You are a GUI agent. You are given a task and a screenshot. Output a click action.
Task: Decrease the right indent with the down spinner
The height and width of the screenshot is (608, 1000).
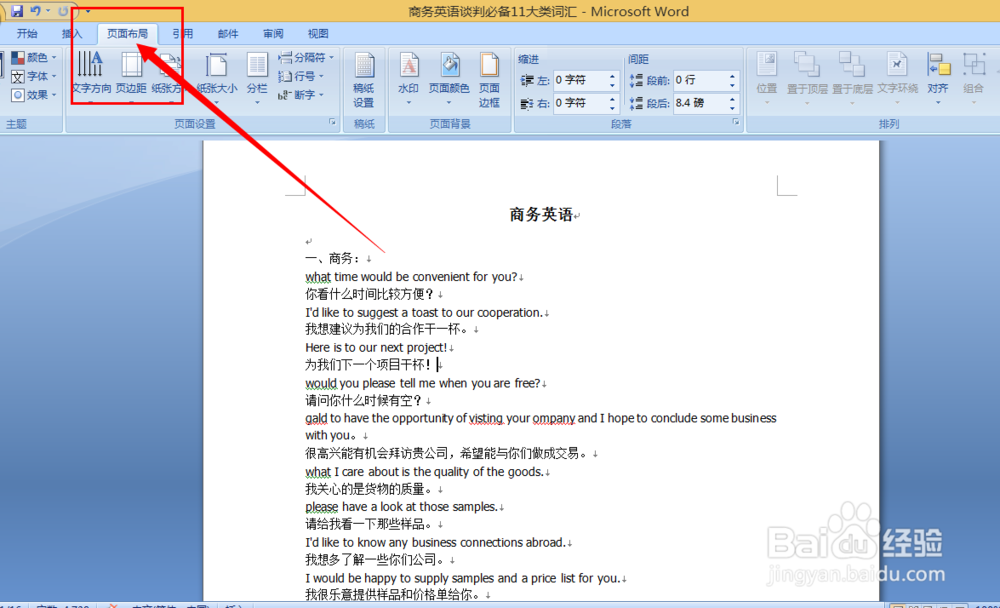pos(612,107)
